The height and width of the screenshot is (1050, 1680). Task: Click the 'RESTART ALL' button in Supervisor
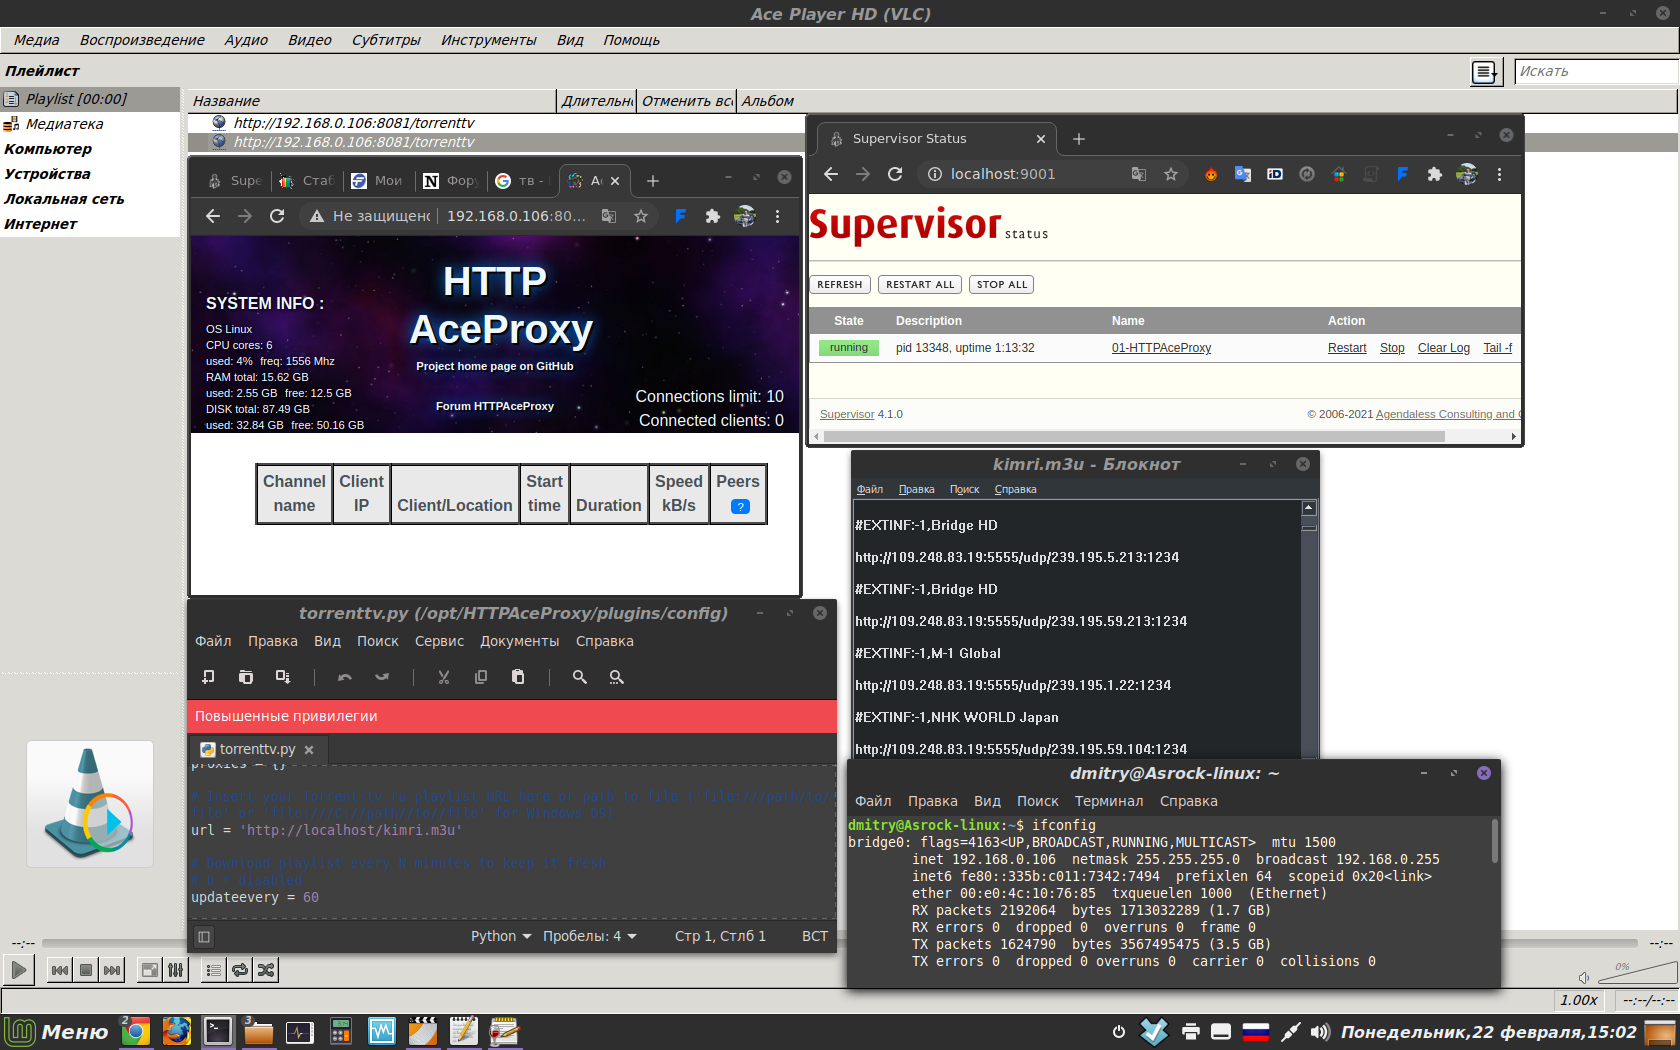(920, 285)
